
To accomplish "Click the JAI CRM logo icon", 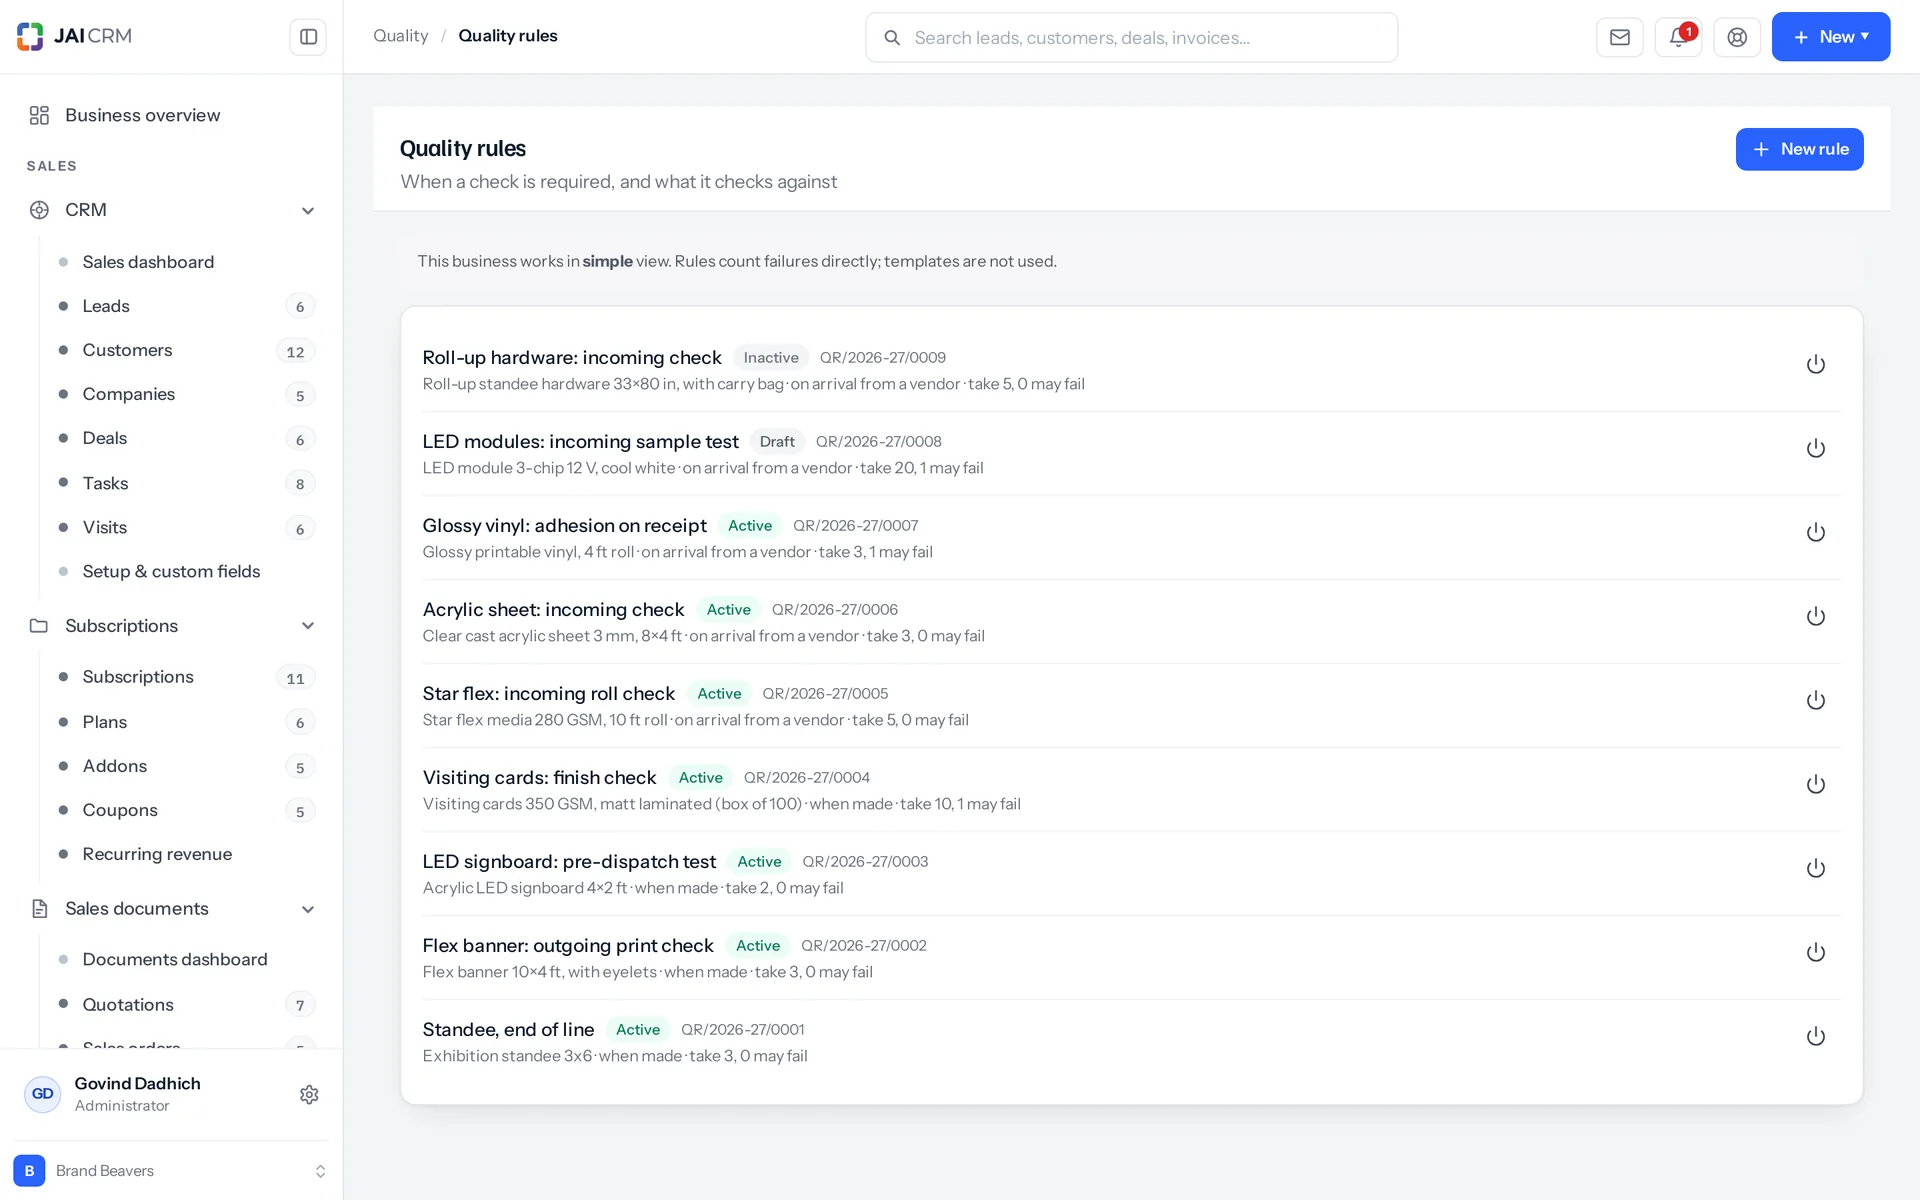I will click(30, 36).
